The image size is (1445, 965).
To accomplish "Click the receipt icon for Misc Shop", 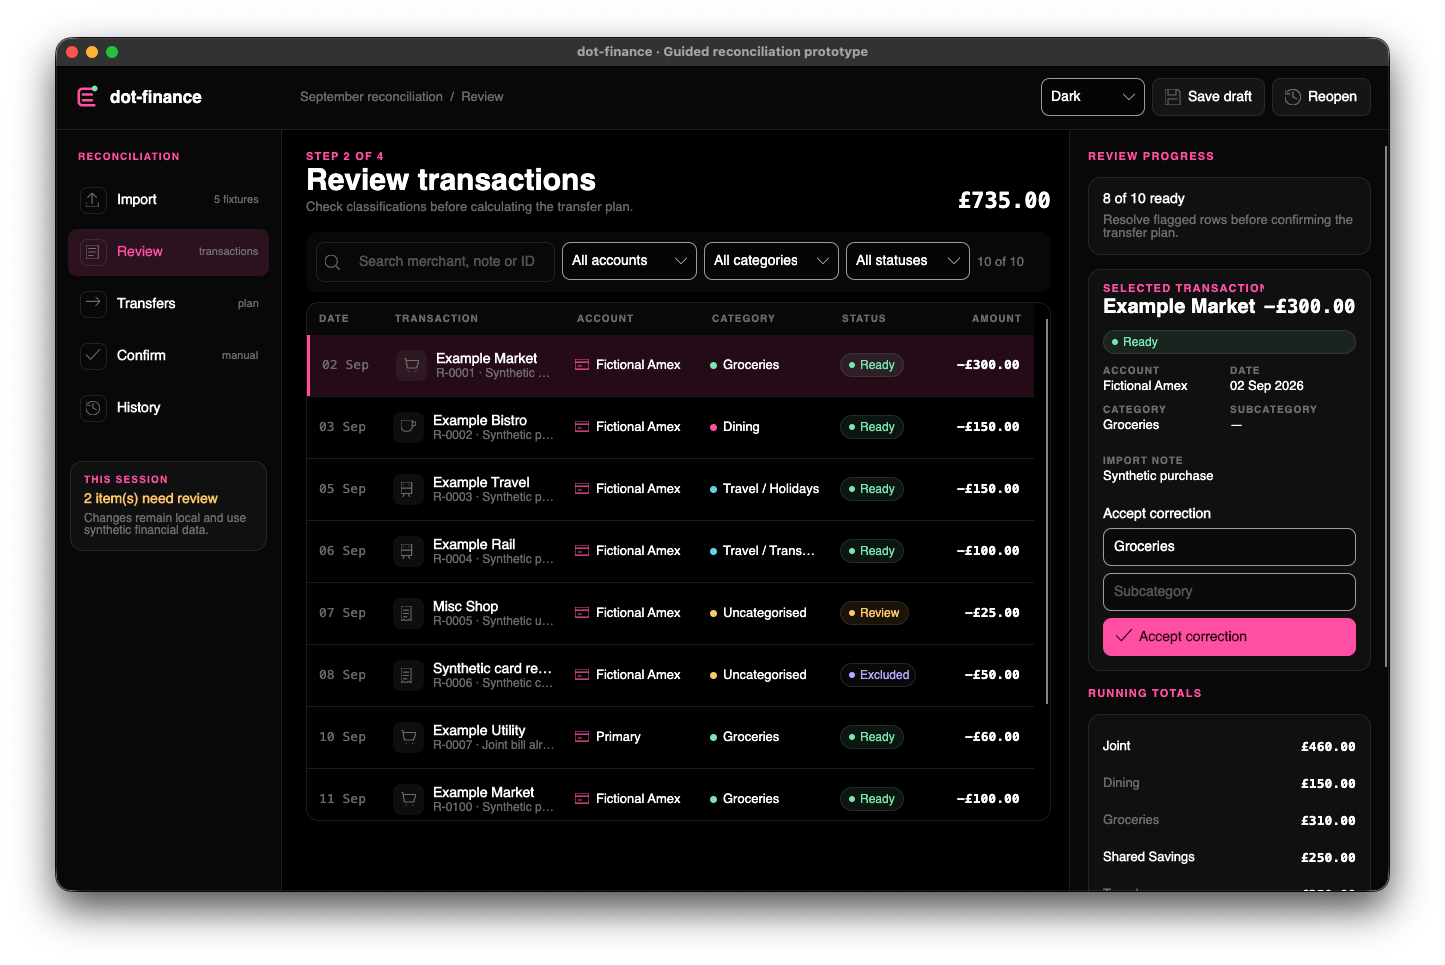I will click(408, 613).
